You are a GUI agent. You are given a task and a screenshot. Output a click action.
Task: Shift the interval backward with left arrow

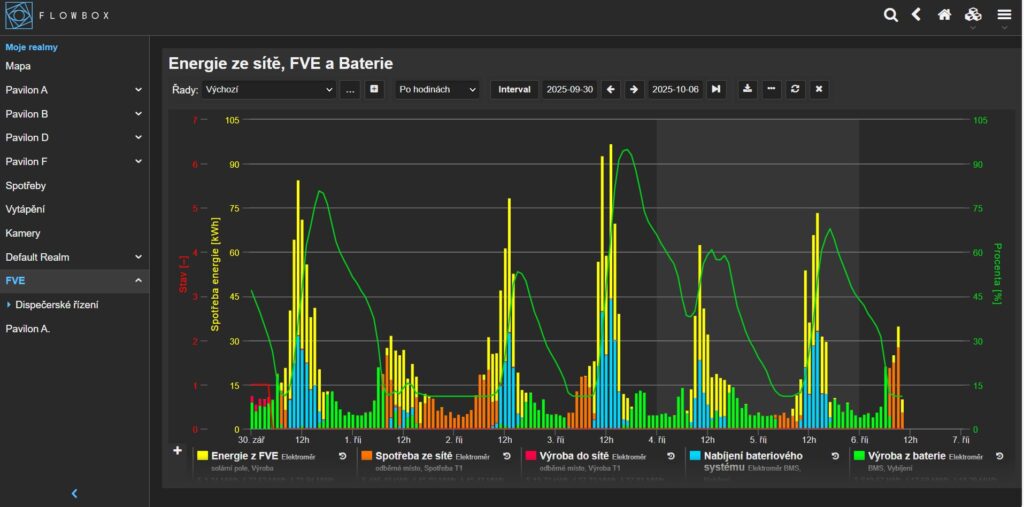tap(611, 89)
